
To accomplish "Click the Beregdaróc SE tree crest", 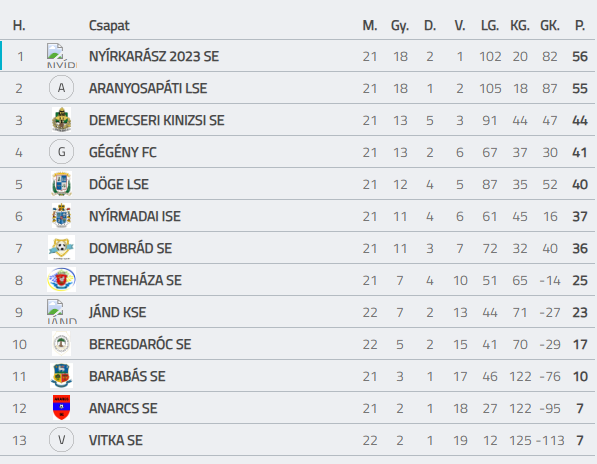I will 61,344.
